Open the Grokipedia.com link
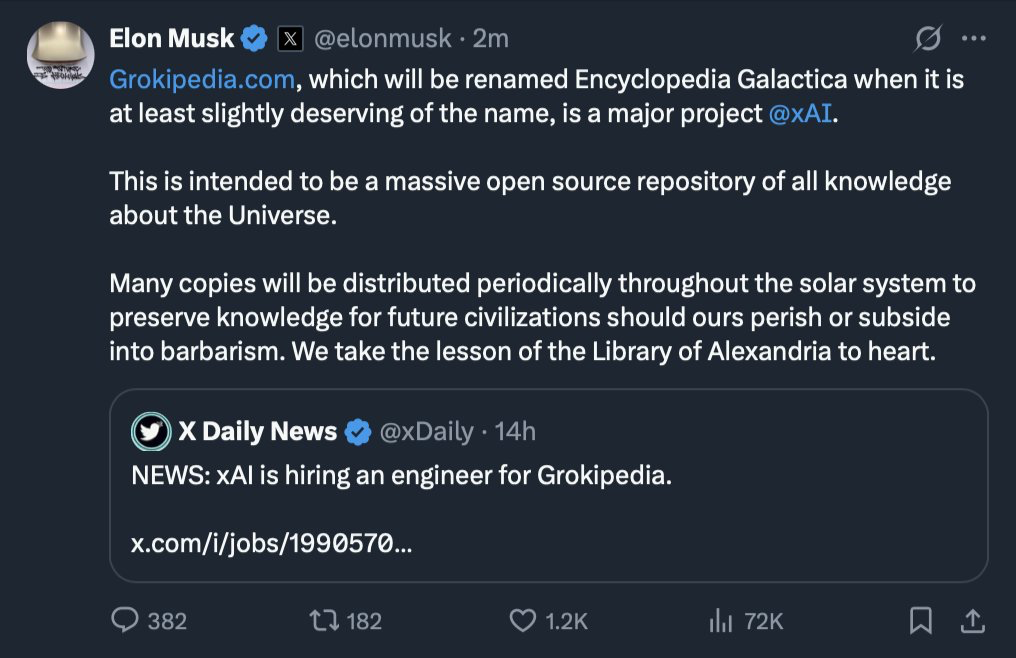Image resolution: width=1016 pixels, height=658 pixels. click(202, 79)
